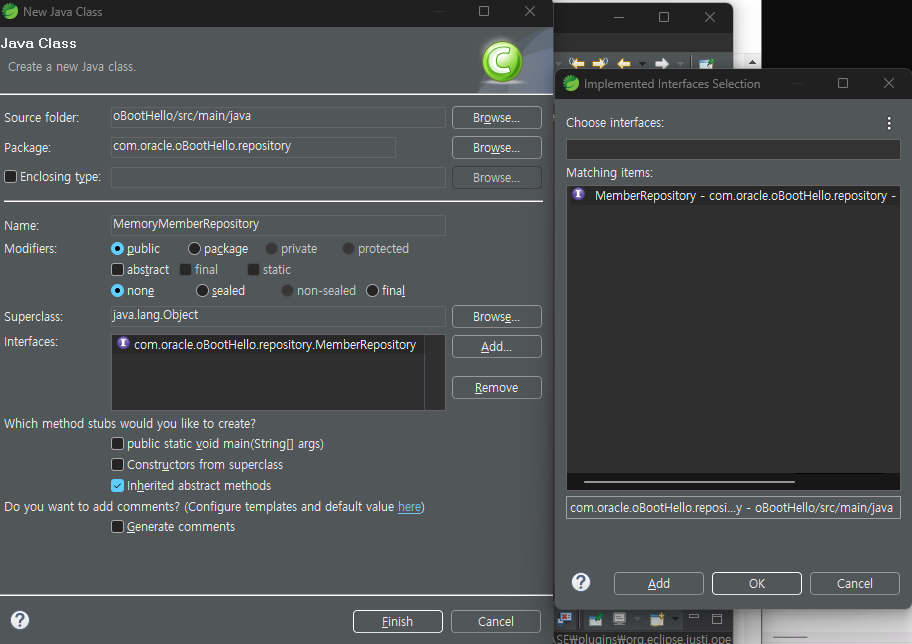912x644 pixels.
Task: Click the Forward navigation arrow in Eclipse toolbar
Action: coord(662,63)
